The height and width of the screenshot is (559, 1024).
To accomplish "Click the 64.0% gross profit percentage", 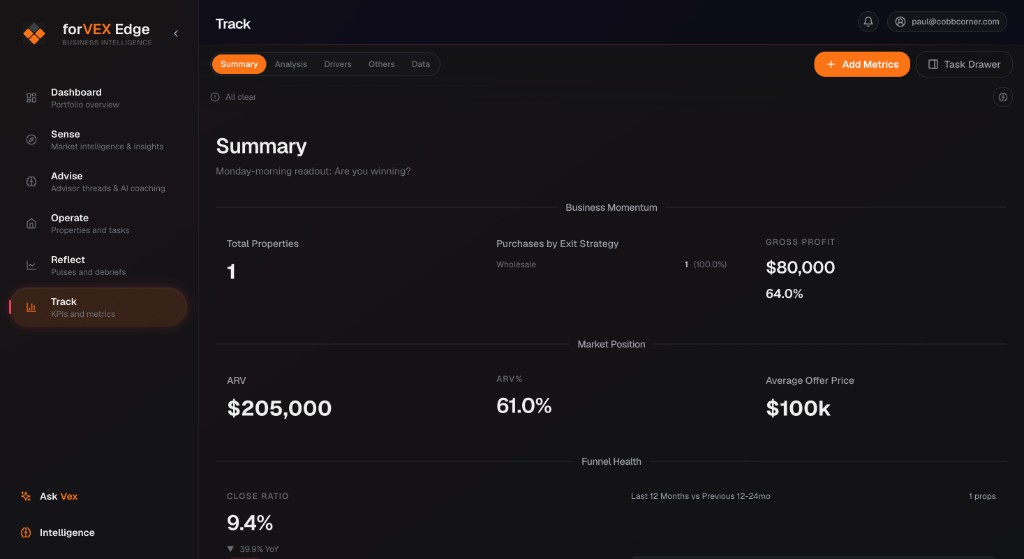I will tap(784, 294).
